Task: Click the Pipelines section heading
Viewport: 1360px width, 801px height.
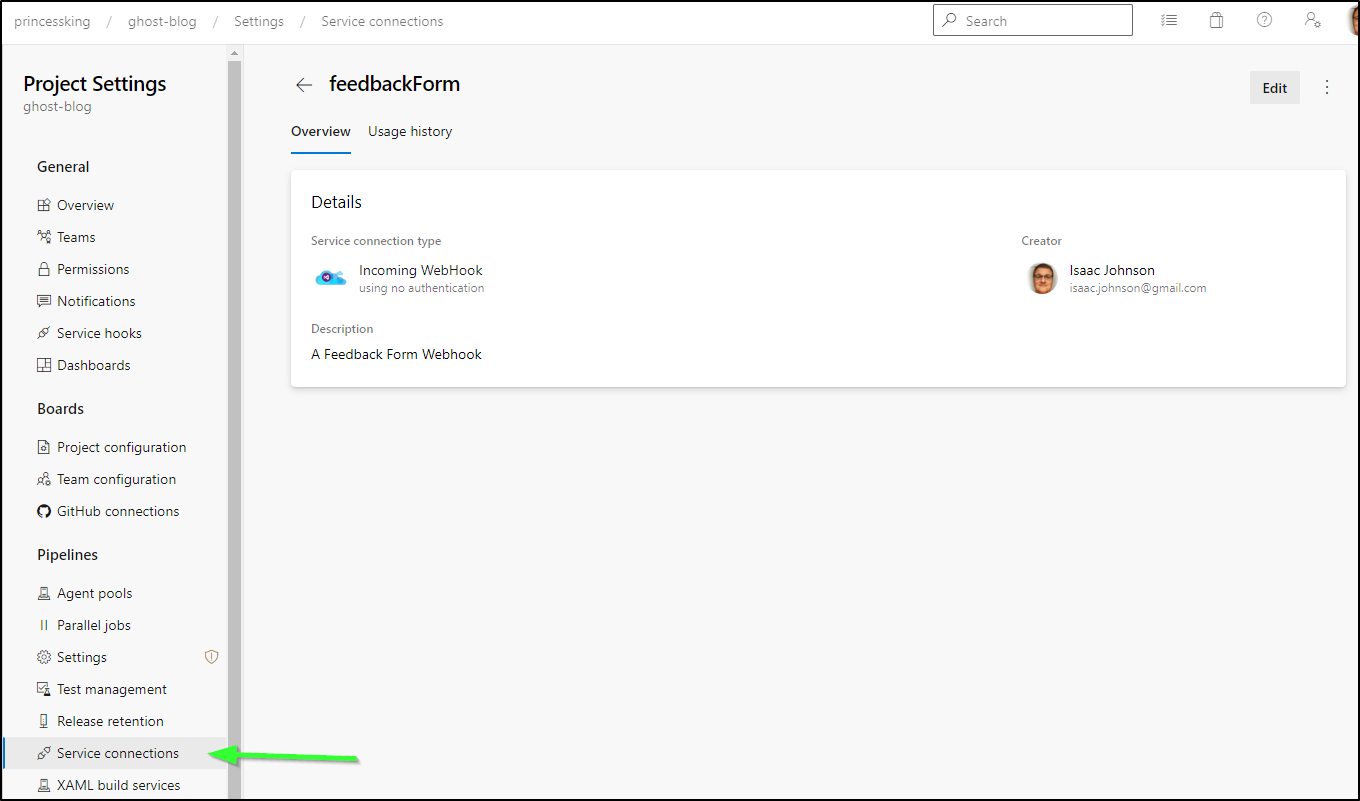Action: point(68,555)
